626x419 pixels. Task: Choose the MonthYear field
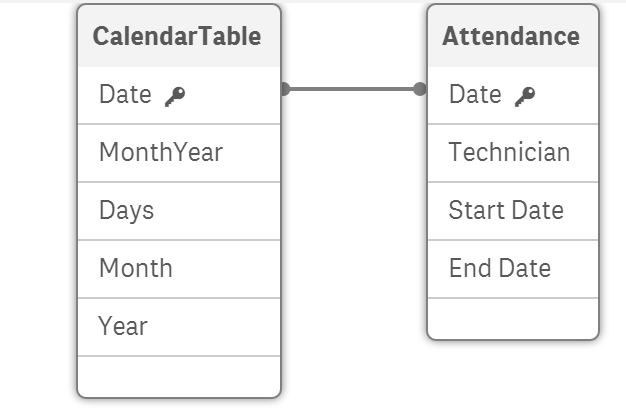click(161, 153)
